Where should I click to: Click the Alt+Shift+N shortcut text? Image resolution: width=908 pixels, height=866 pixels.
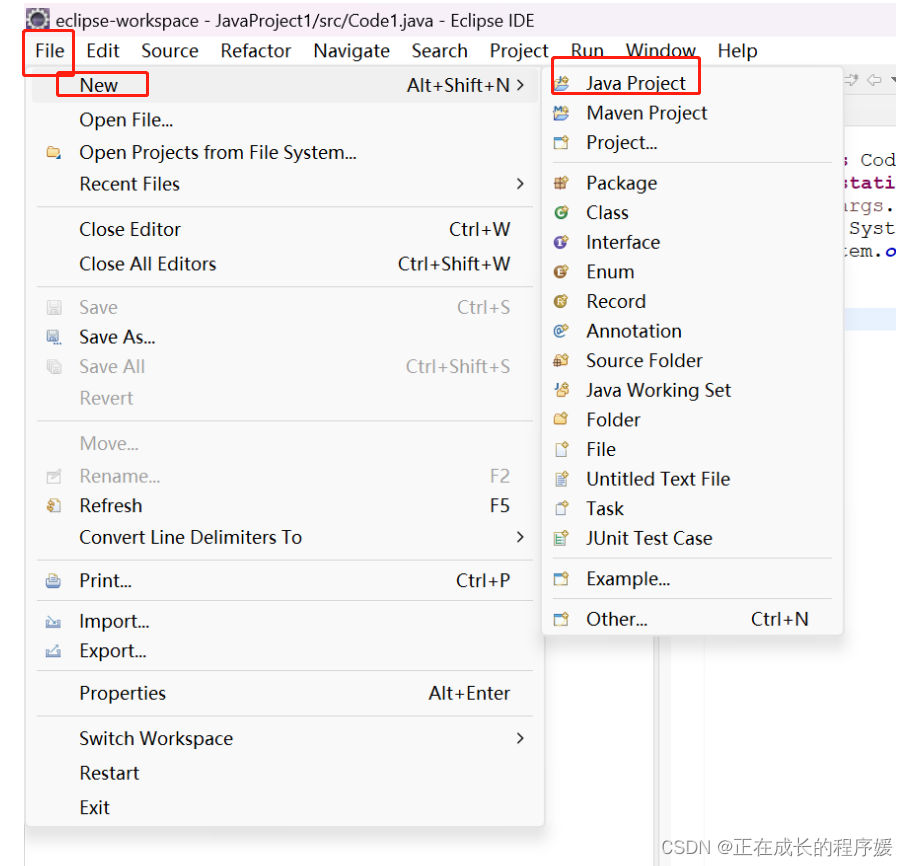click(458, 85)
